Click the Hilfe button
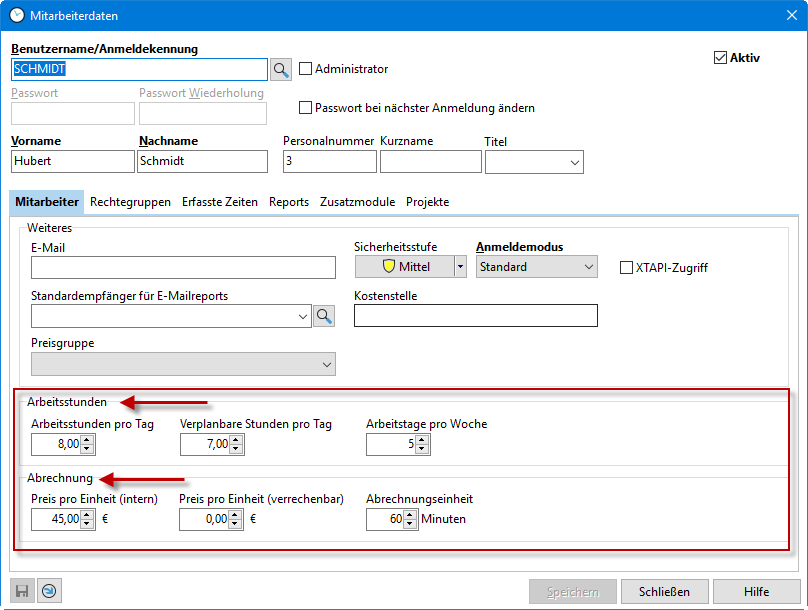The height and width of the screenshot is (610, 808). click(x=757, y=591)
